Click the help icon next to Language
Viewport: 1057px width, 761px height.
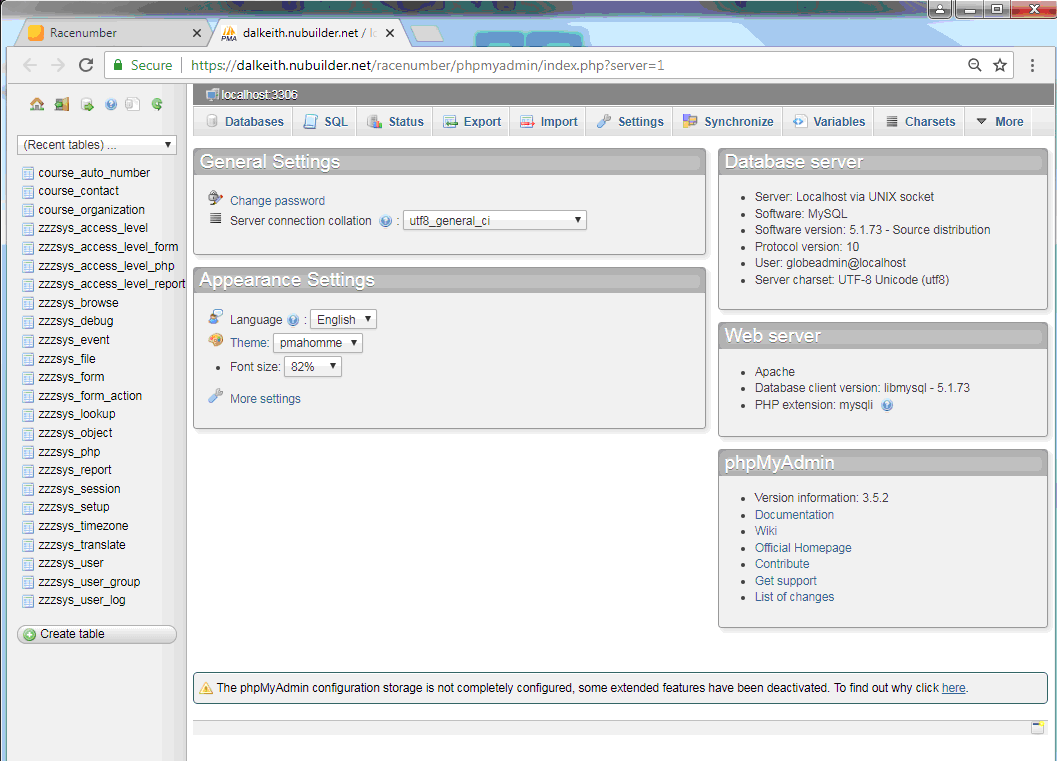tap(293, 320)
